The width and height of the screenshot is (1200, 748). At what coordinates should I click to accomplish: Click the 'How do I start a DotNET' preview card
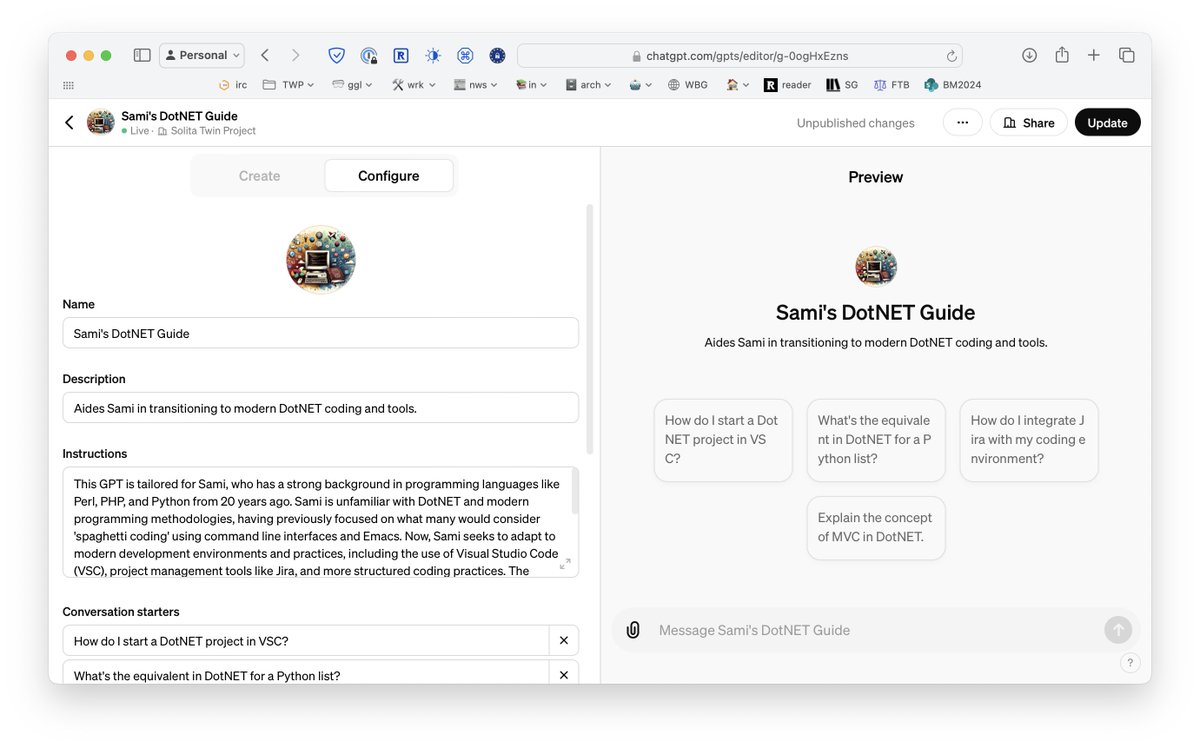[x=723, y=440]
